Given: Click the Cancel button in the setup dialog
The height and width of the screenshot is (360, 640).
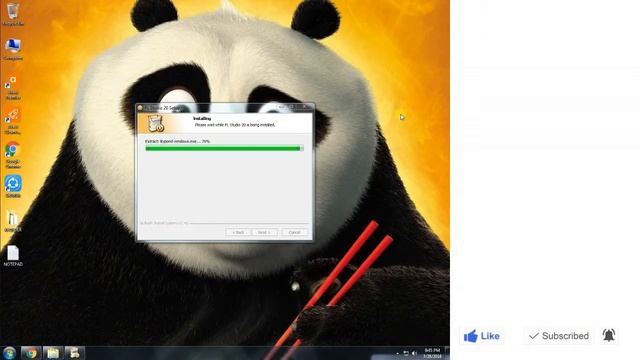Looking at the screenshot, I should 294,232.
